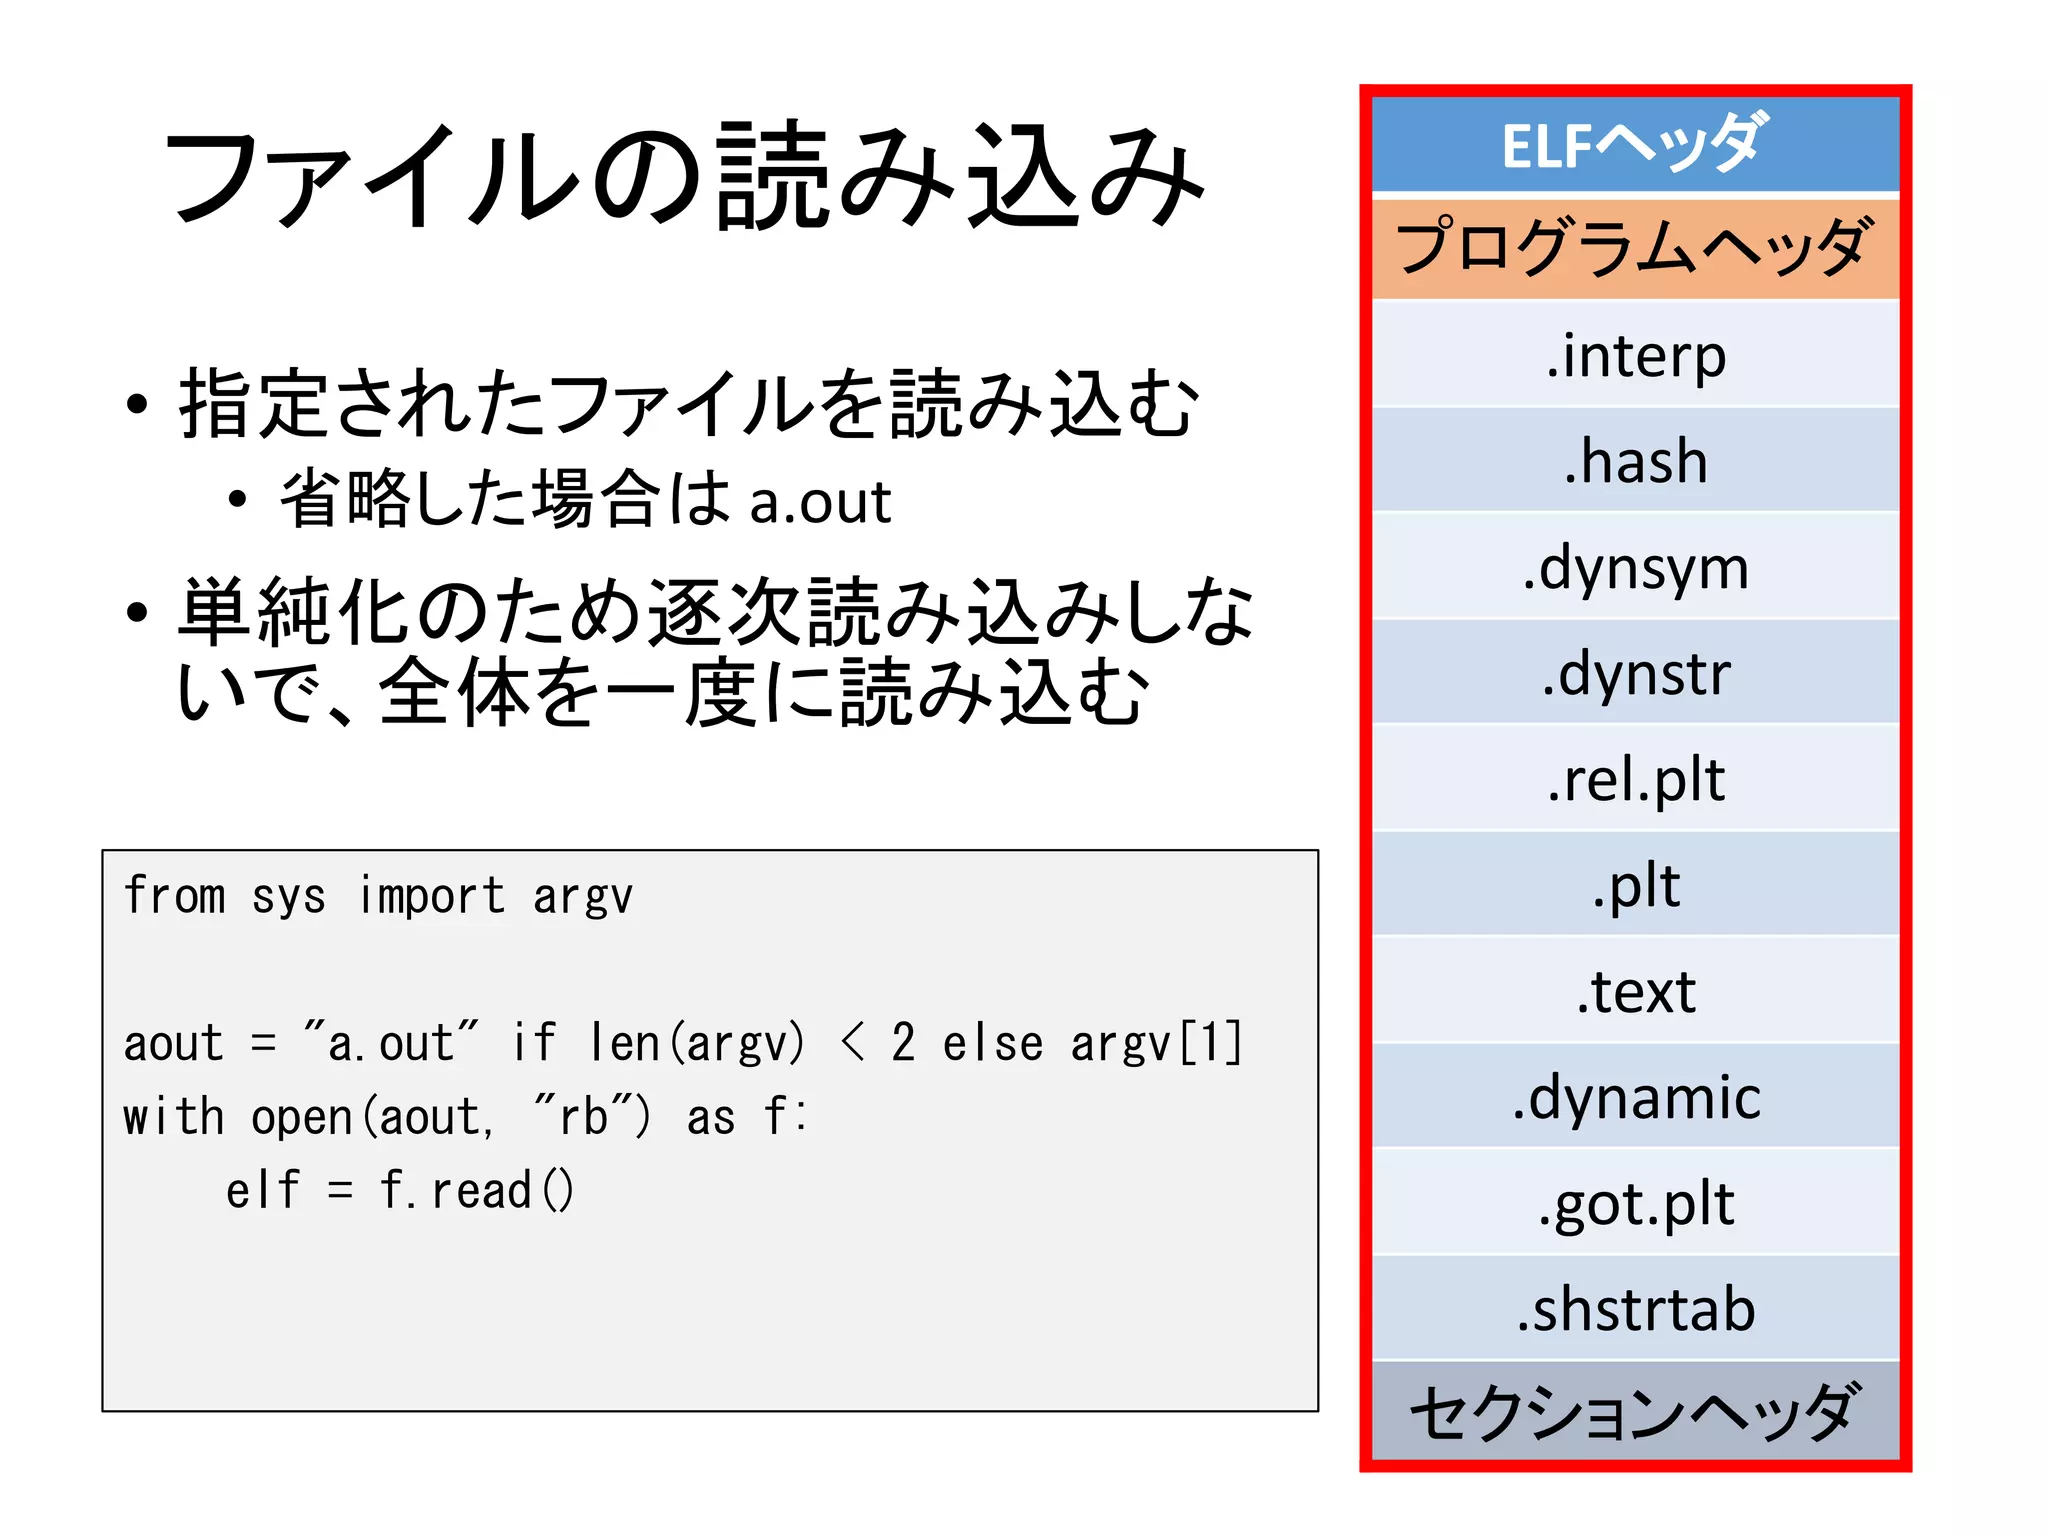Viewport: 2048px width, 1536px height.
Task: Click the ELFヘッダ block
Action: (1634, 145)
